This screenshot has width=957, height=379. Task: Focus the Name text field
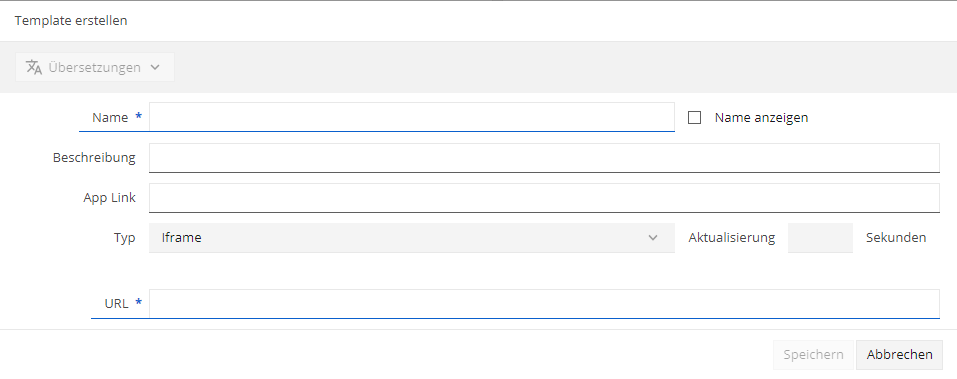(412, 117)
